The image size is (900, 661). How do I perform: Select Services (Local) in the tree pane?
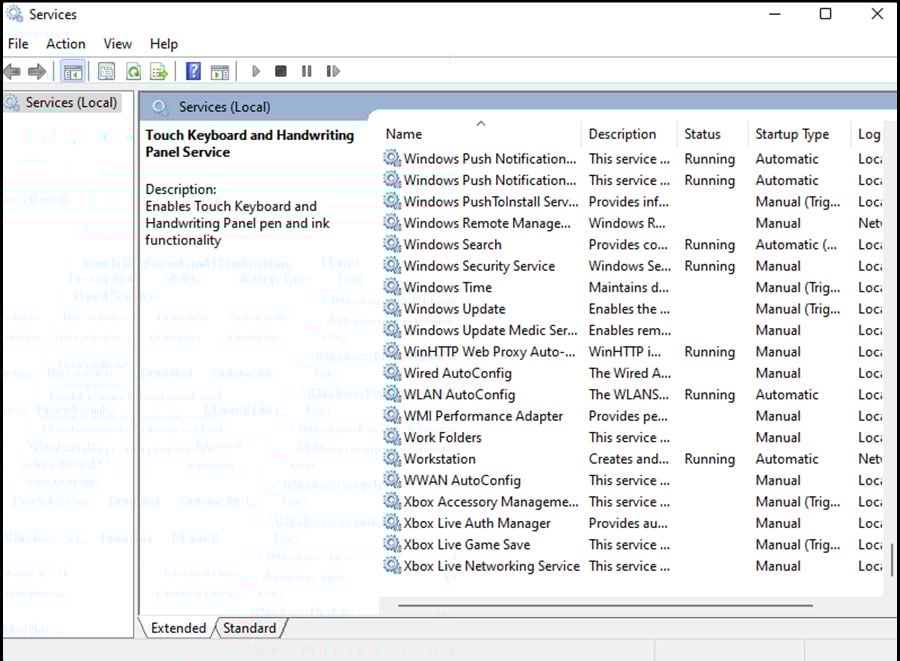point(71,103)
